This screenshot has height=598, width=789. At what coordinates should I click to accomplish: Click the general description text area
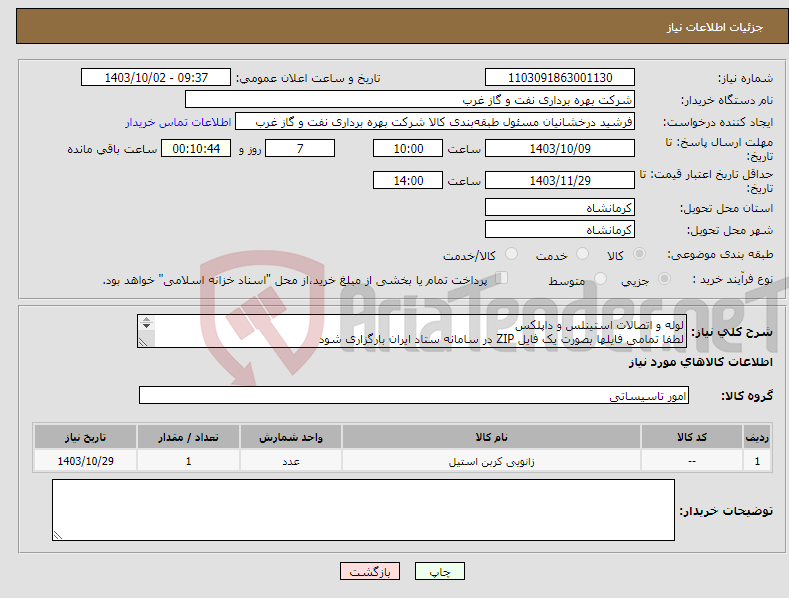pyautogui.click(x=412, y=331)
